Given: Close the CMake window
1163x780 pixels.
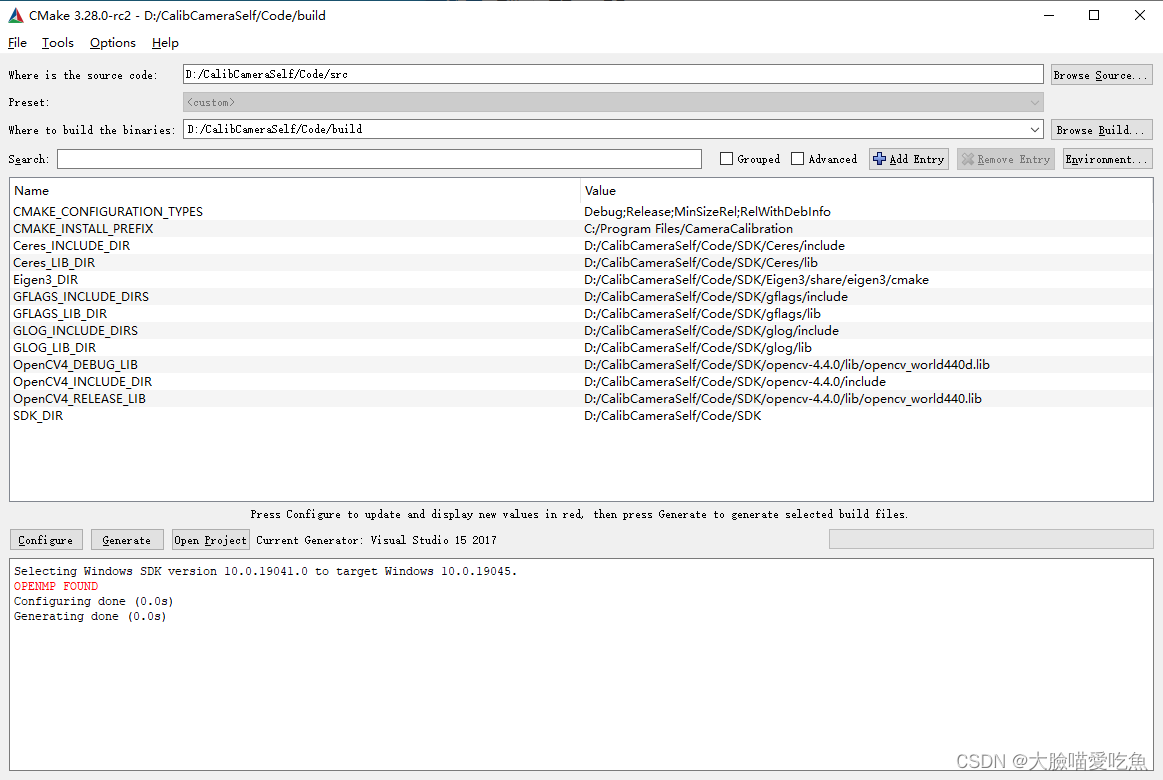Looking at the screenshot, I should [1140, 16].
